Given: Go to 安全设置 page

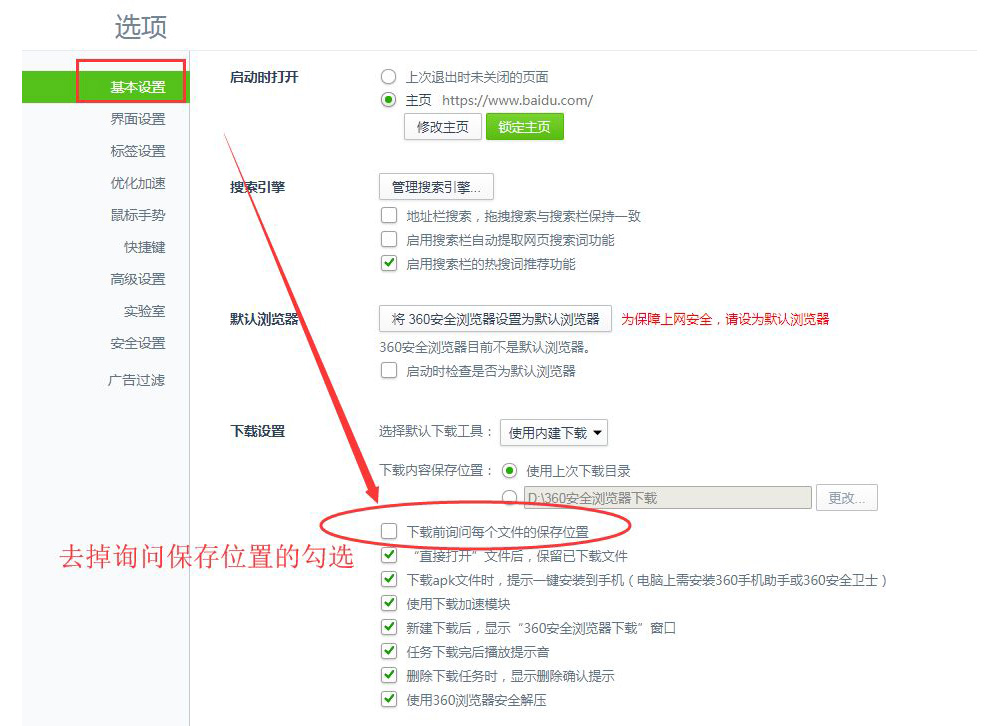Looking at the screenshot, I should coord(138,343).
